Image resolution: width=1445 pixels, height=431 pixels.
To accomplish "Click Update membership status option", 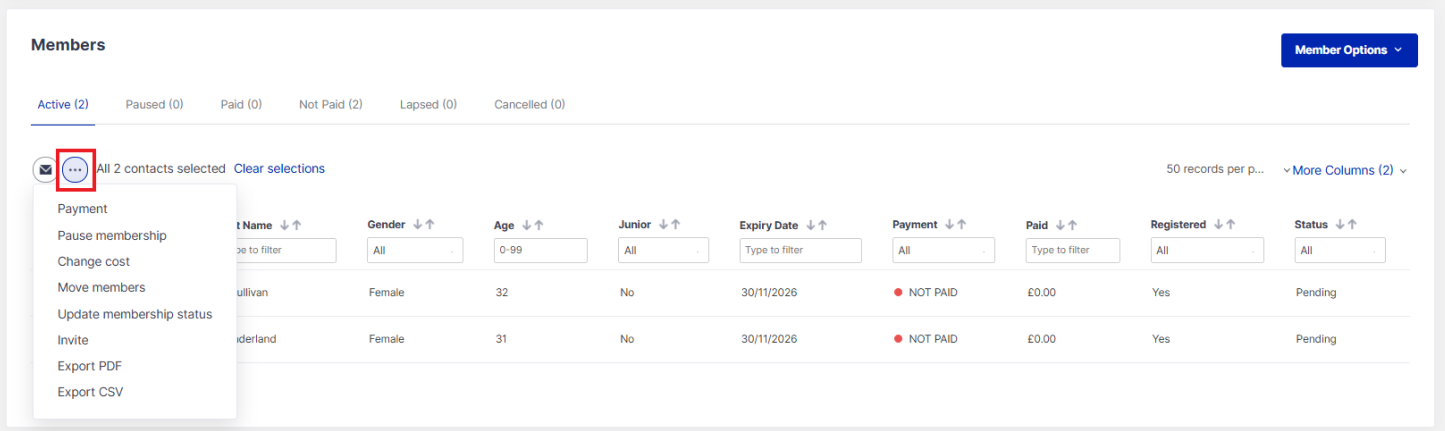I will [x=135, y=314].
